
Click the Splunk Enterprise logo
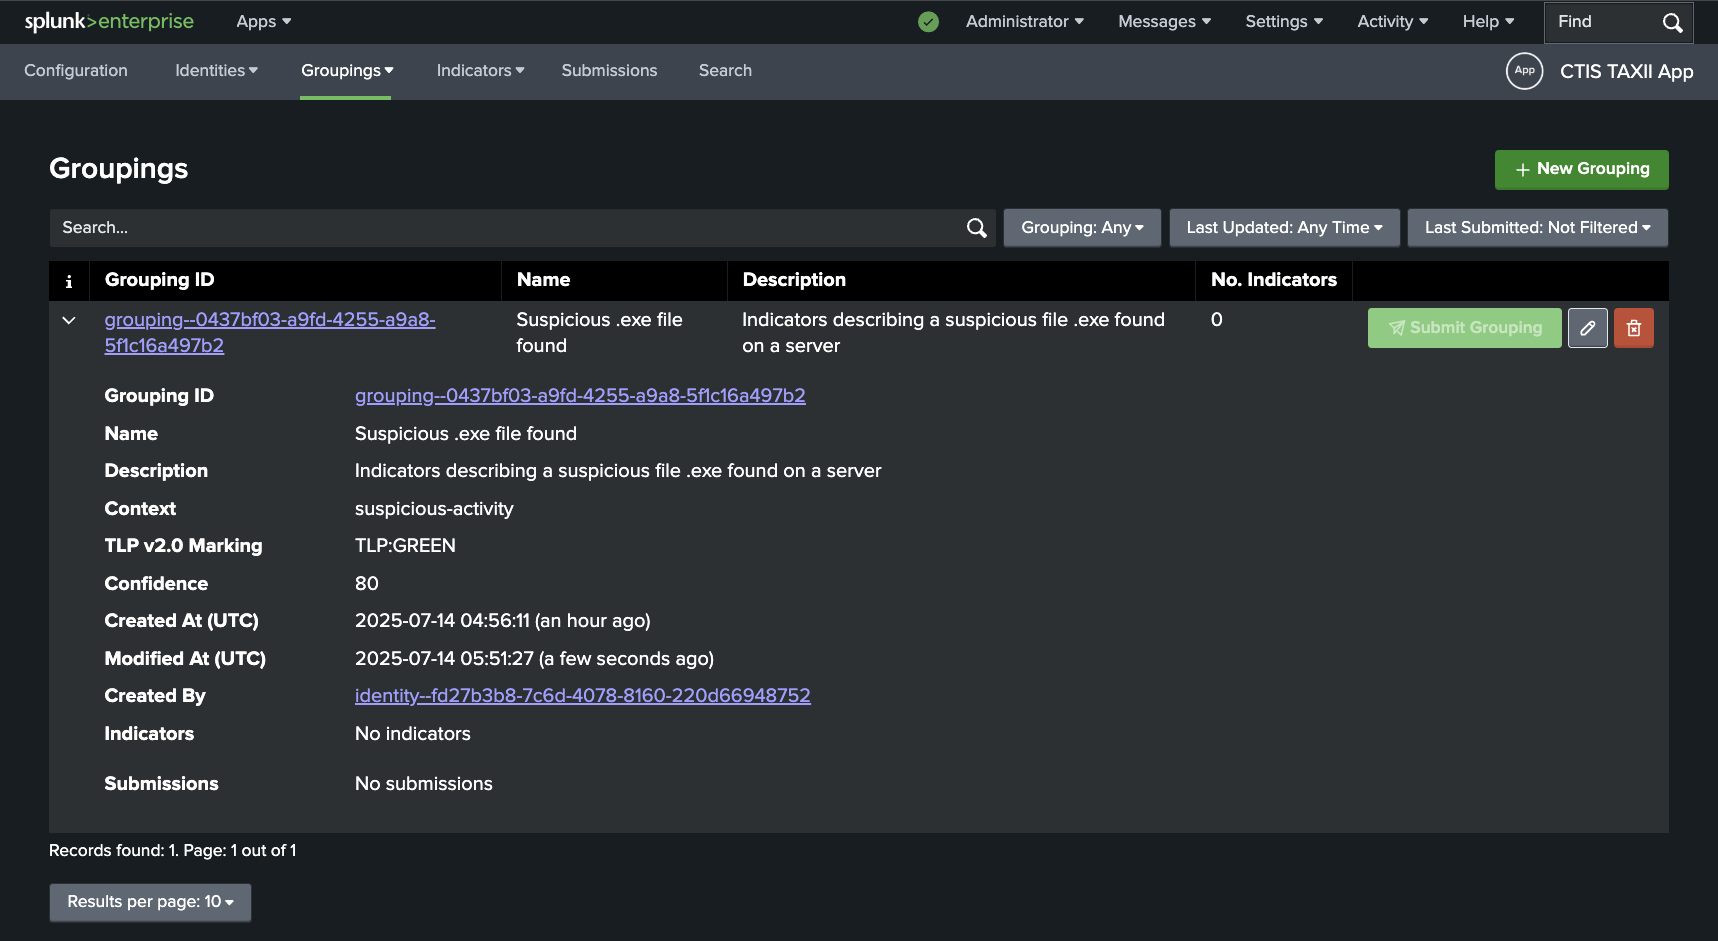point(109,21)
